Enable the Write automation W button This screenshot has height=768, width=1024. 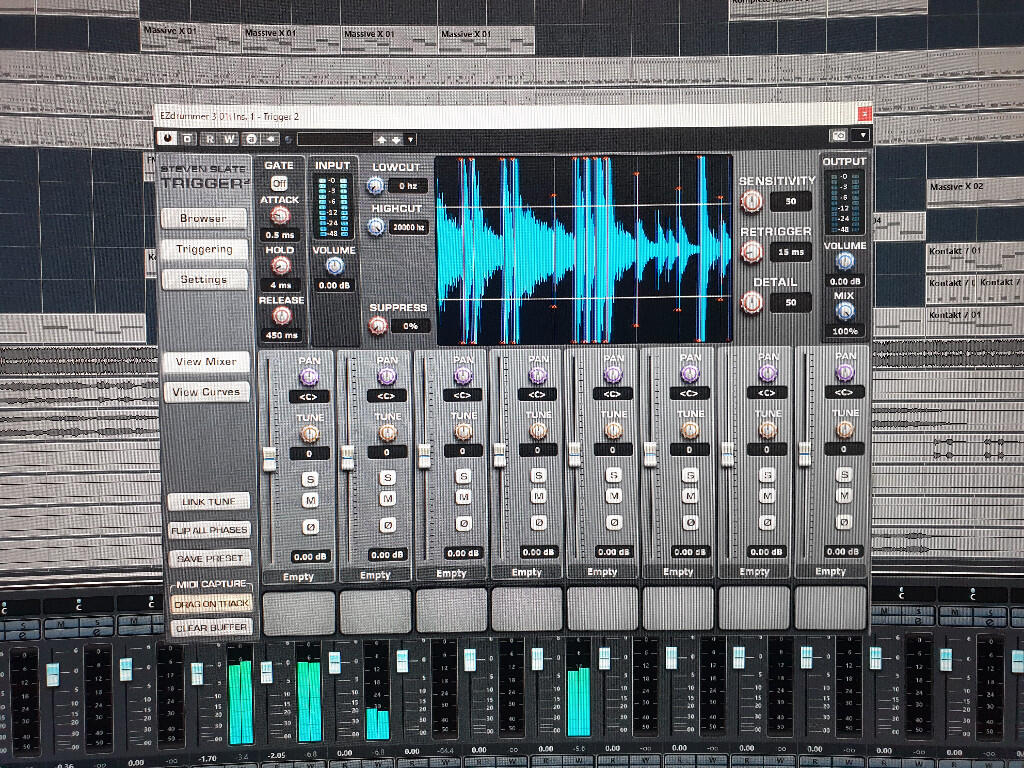229,139
